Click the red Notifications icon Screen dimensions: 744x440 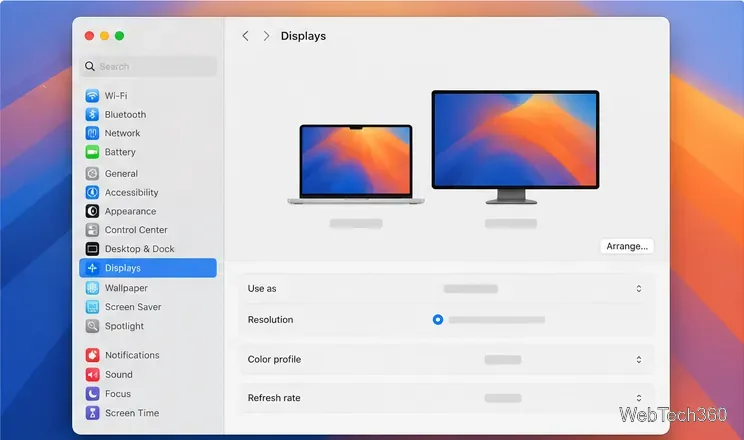coord(92,355)
